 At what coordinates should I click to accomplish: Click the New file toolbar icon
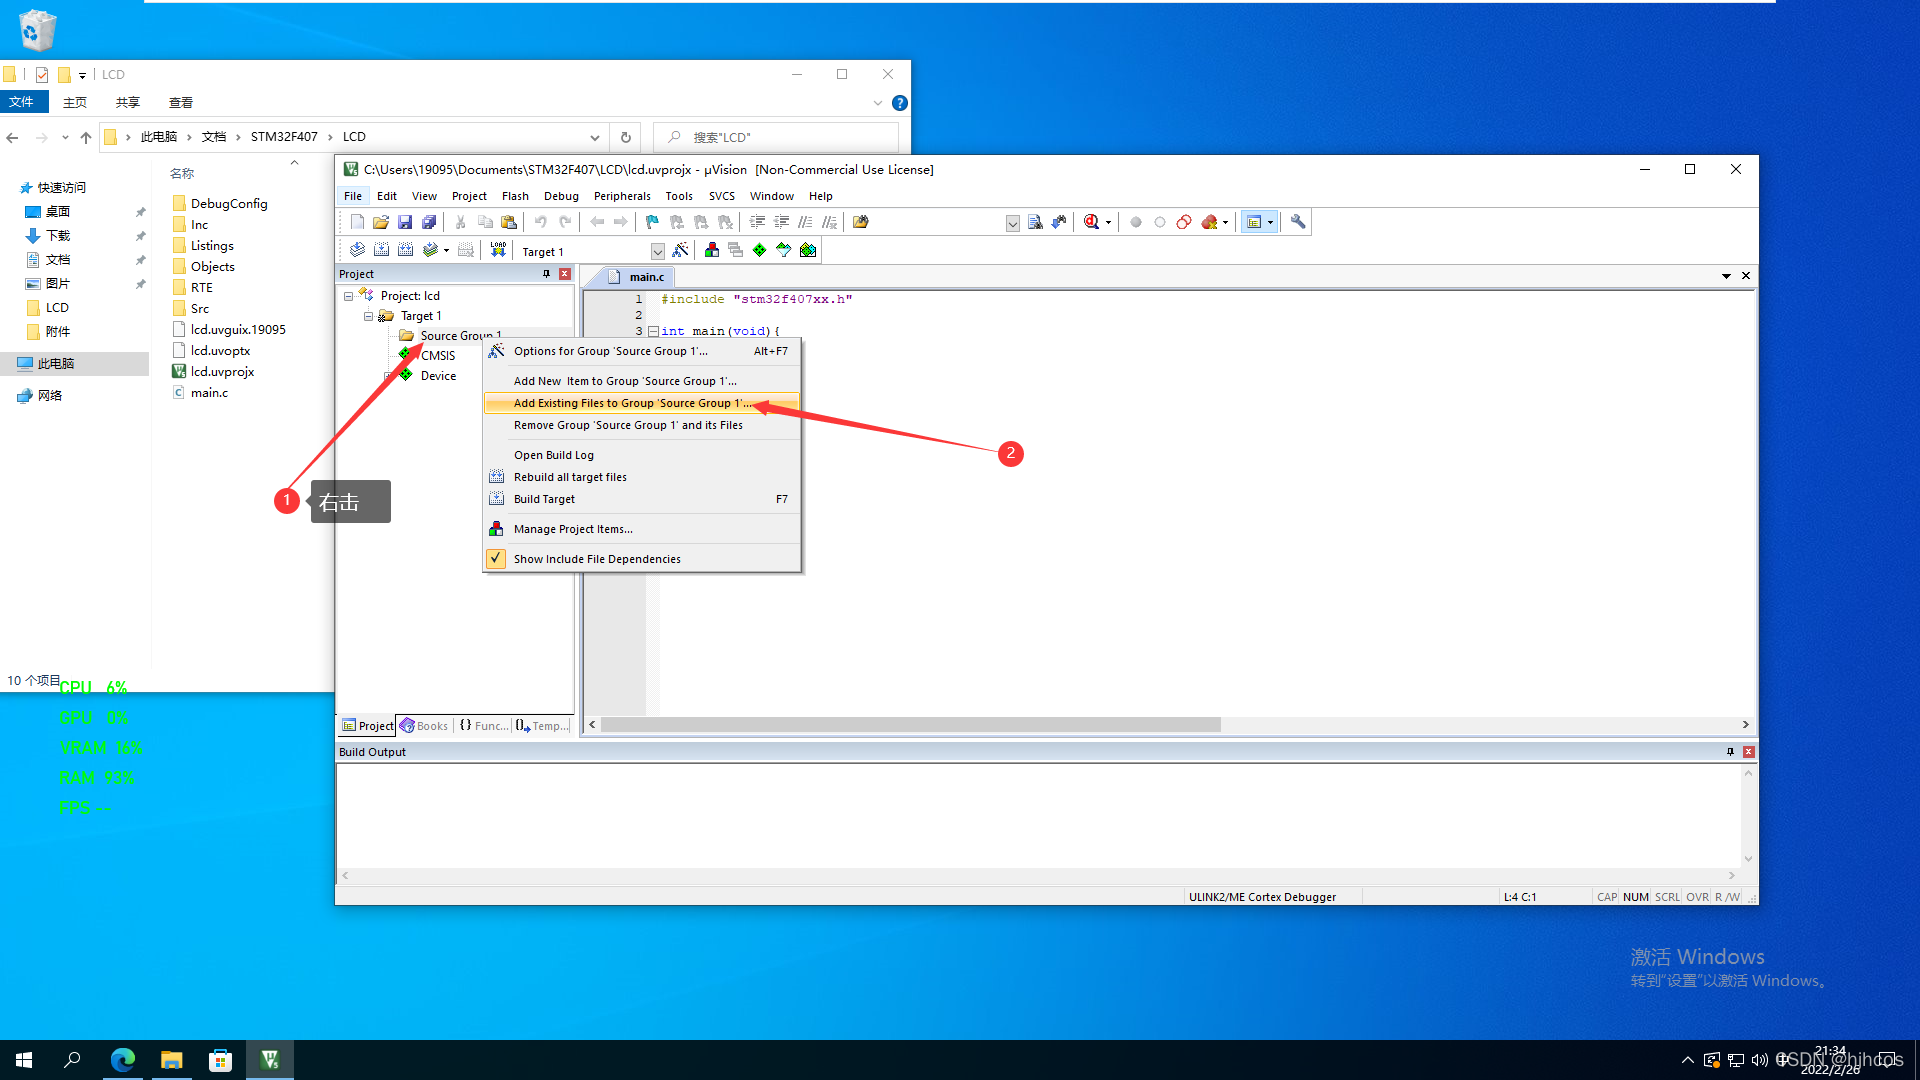(x=357, y=222)
